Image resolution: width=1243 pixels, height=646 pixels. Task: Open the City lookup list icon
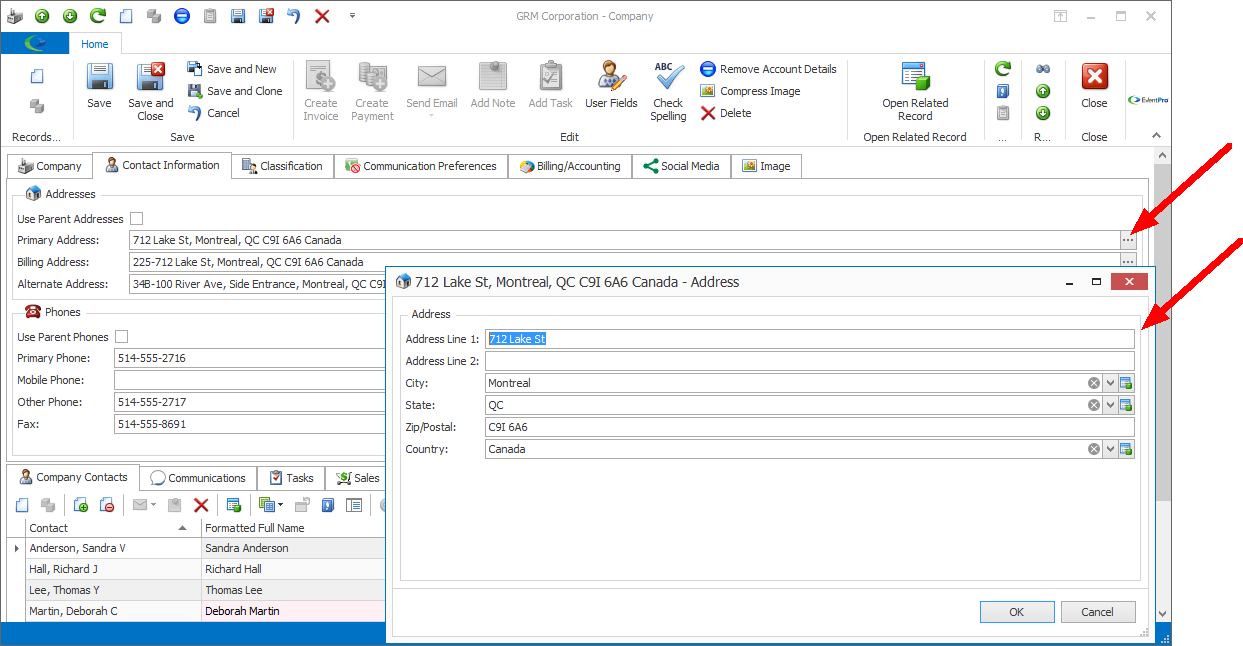1127,383
